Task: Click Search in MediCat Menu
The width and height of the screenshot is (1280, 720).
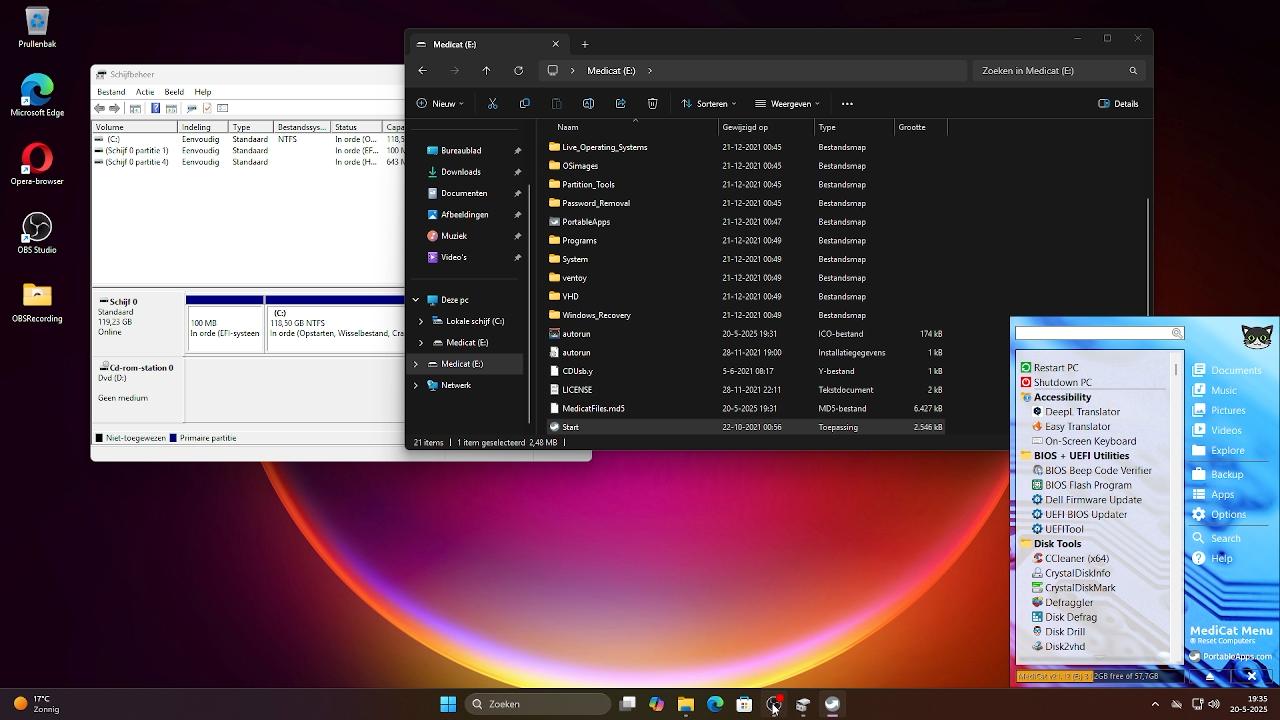Action: (x=1216, y=538)
